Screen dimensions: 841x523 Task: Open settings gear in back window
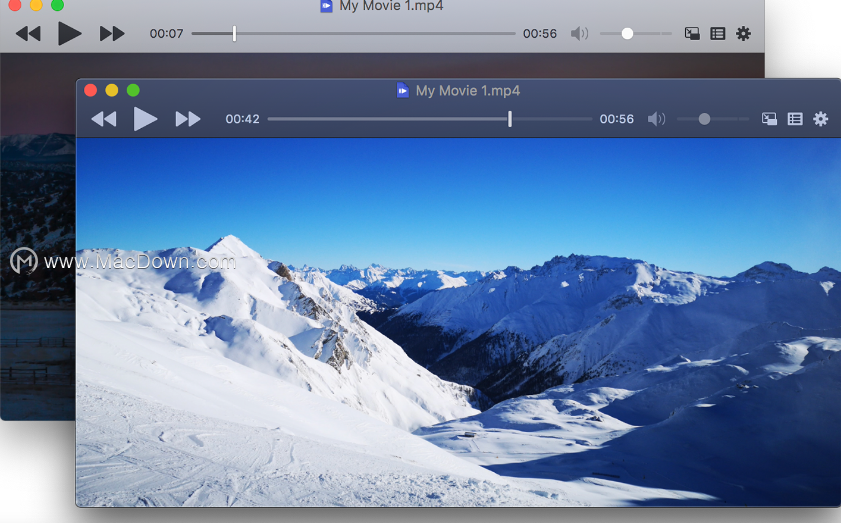pos(743,34)
